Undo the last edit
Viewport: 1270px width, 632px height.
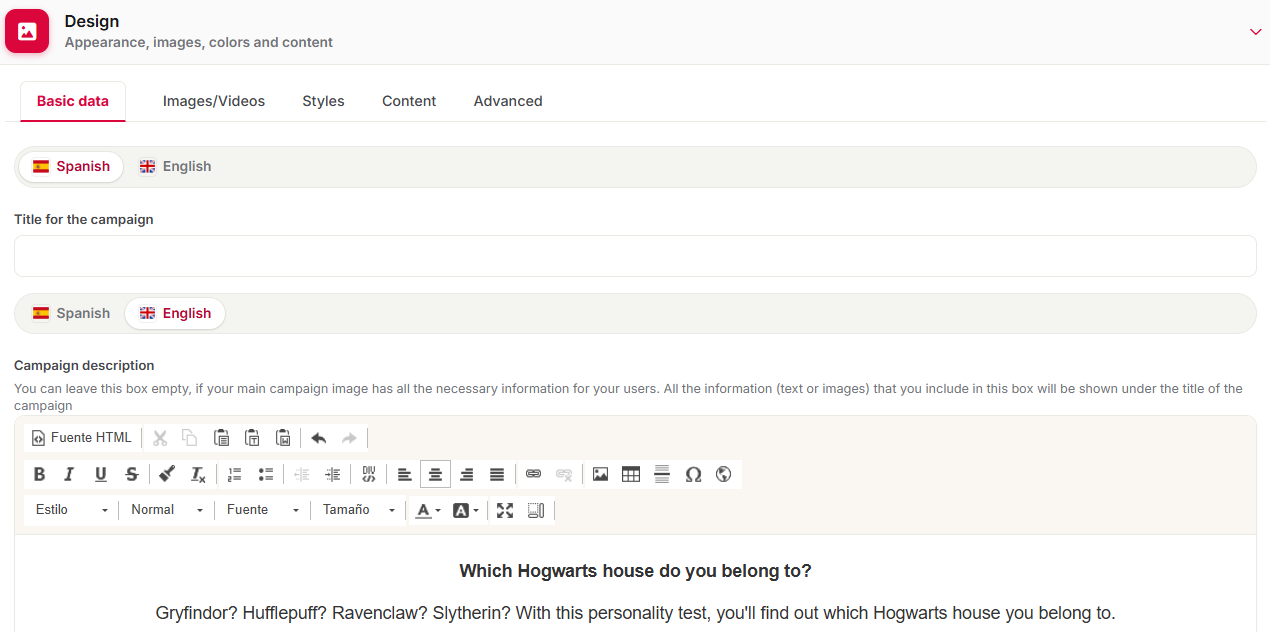318,438
